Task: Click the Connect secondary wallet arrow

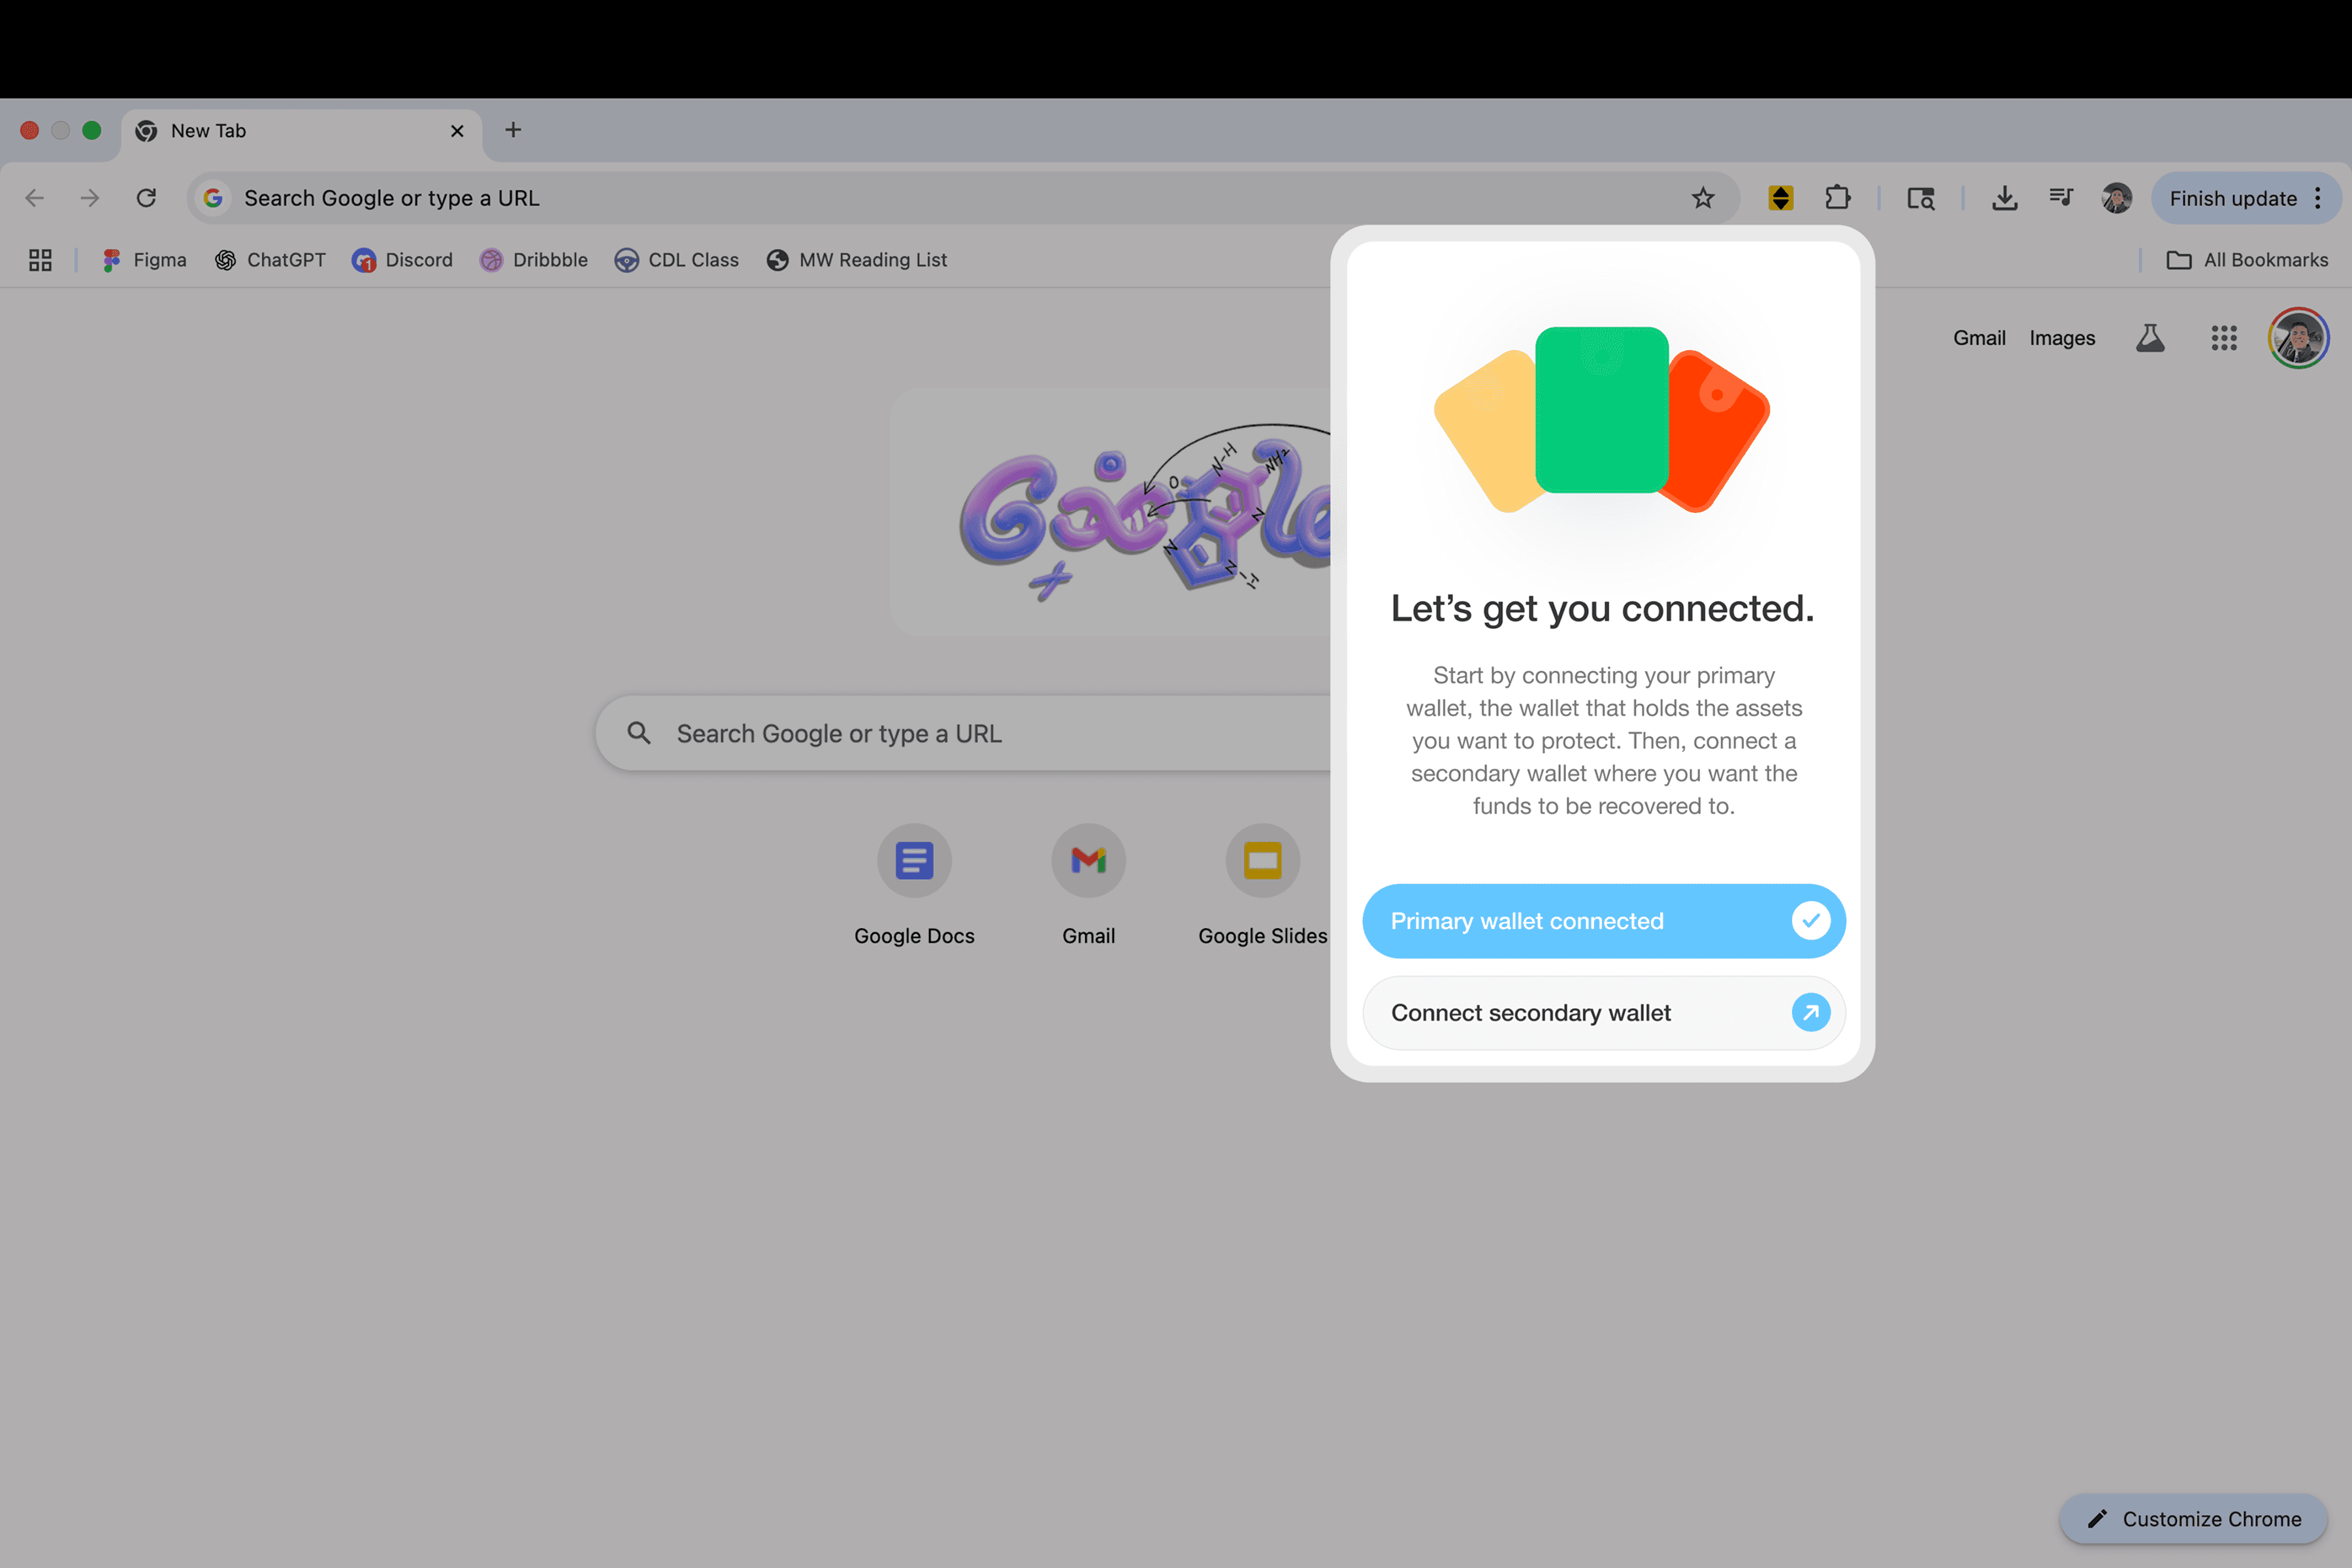Action: point(1810,1013)
